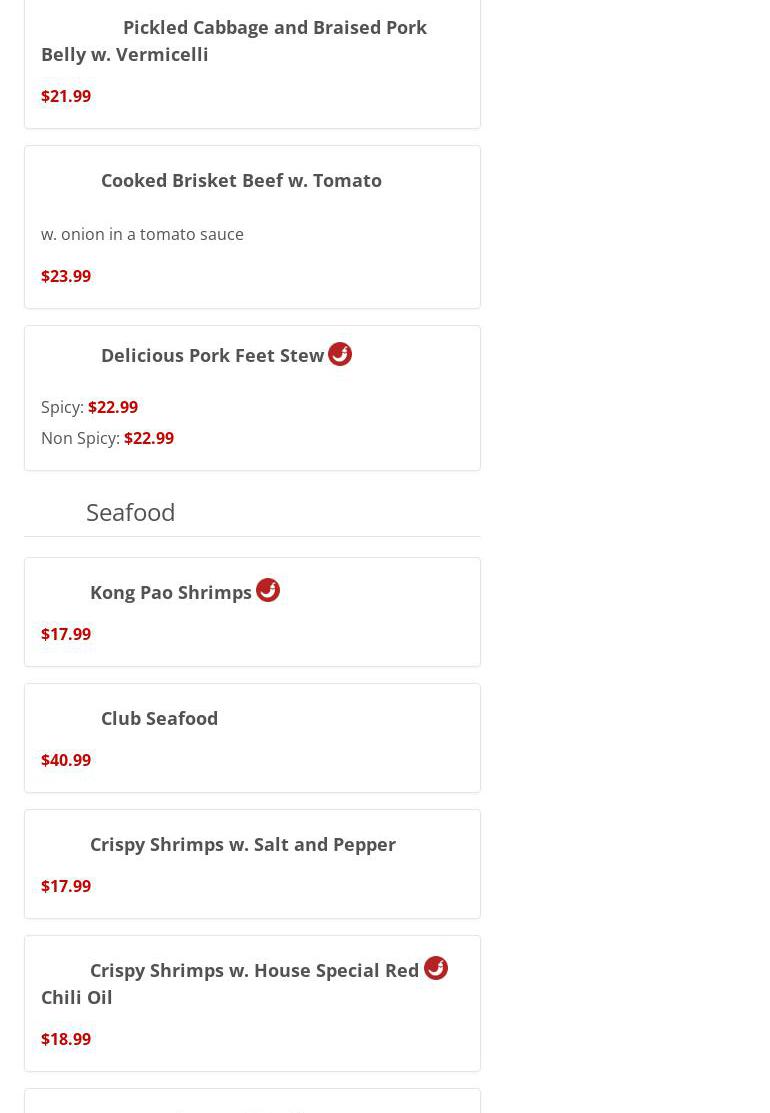The image size is (770, 1113).
Task: Open the Kong Pao Shrimps item
Action: (171, 592)
